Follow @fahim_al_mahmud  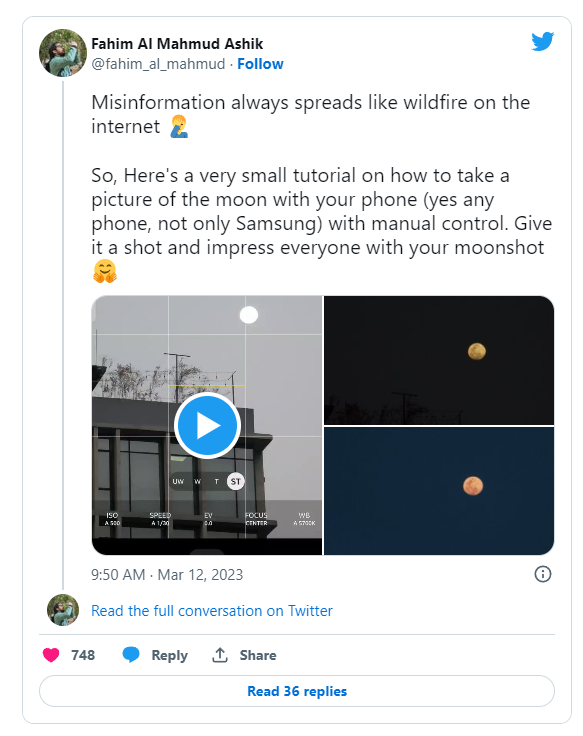point(260,64)
